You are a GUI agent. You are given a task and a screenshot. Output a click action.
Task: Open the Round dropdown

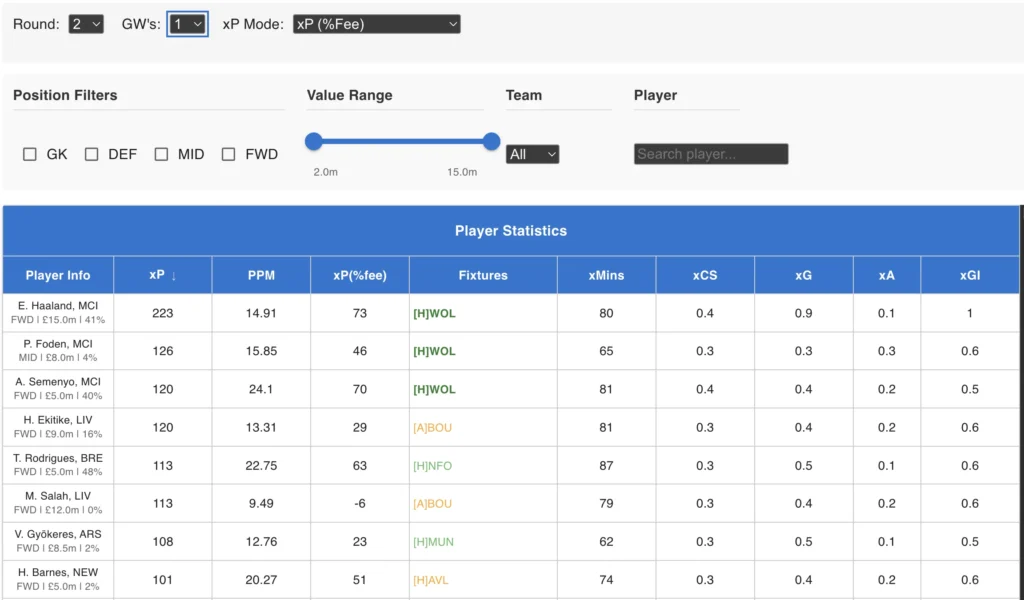[86, 24]
